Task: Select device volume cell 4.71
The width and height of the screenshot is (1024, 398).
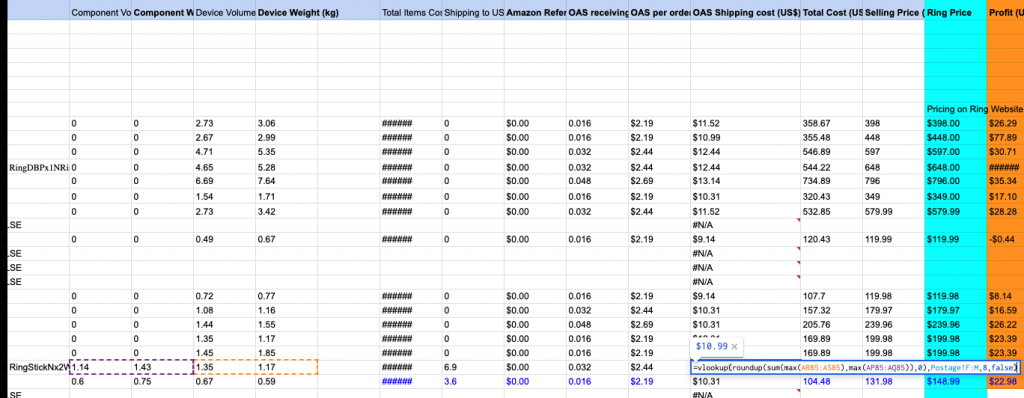Action: [x=225, y=152]
